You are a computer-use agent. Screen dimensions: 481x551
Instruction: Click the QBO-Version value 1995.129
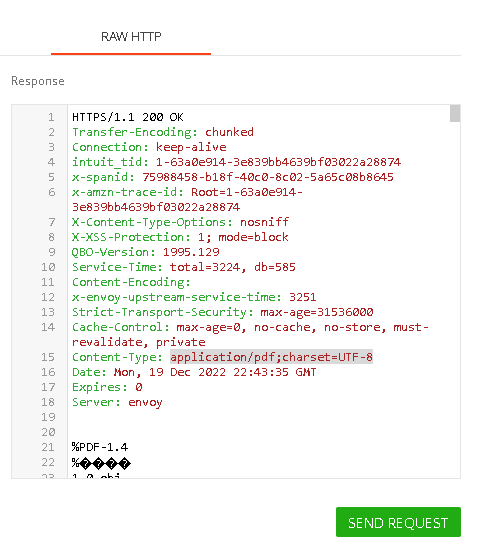191,252
